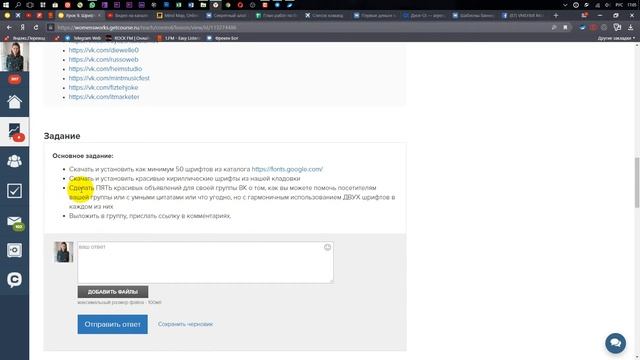Click into the answer text area
This screenshot has width=640, height=360.
pos(205,262)
